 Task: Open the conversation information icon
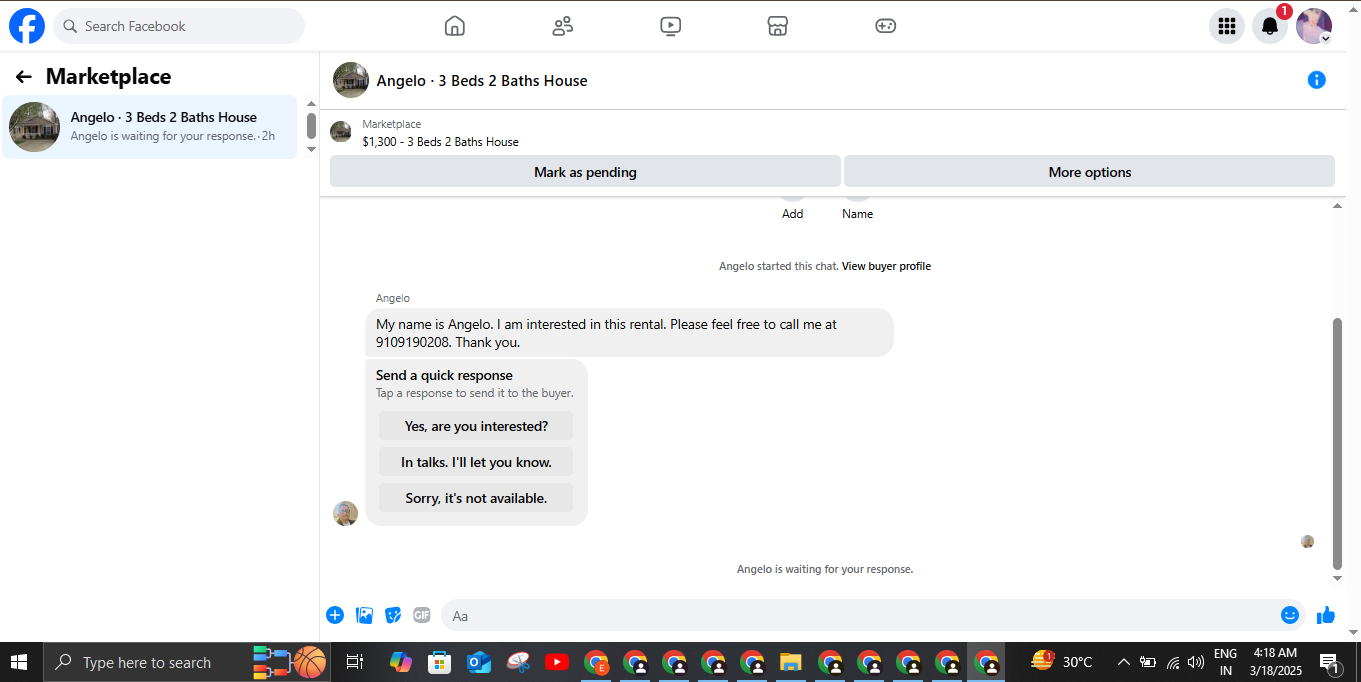1317,80
